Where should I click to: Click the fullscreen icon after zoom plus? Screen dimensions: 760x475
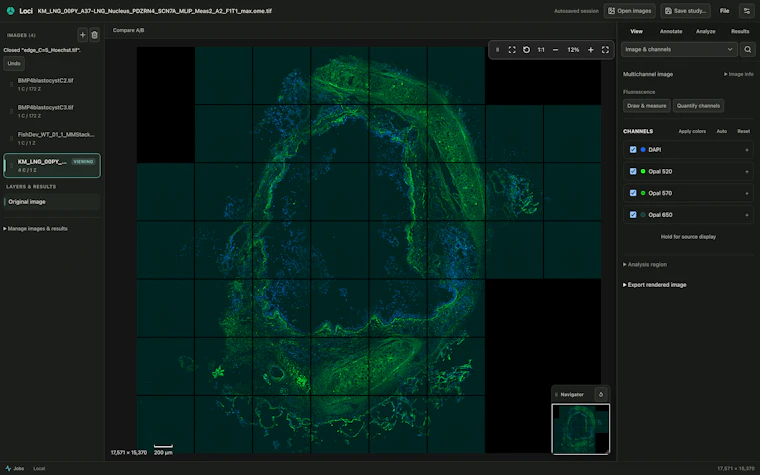point(605,49)
